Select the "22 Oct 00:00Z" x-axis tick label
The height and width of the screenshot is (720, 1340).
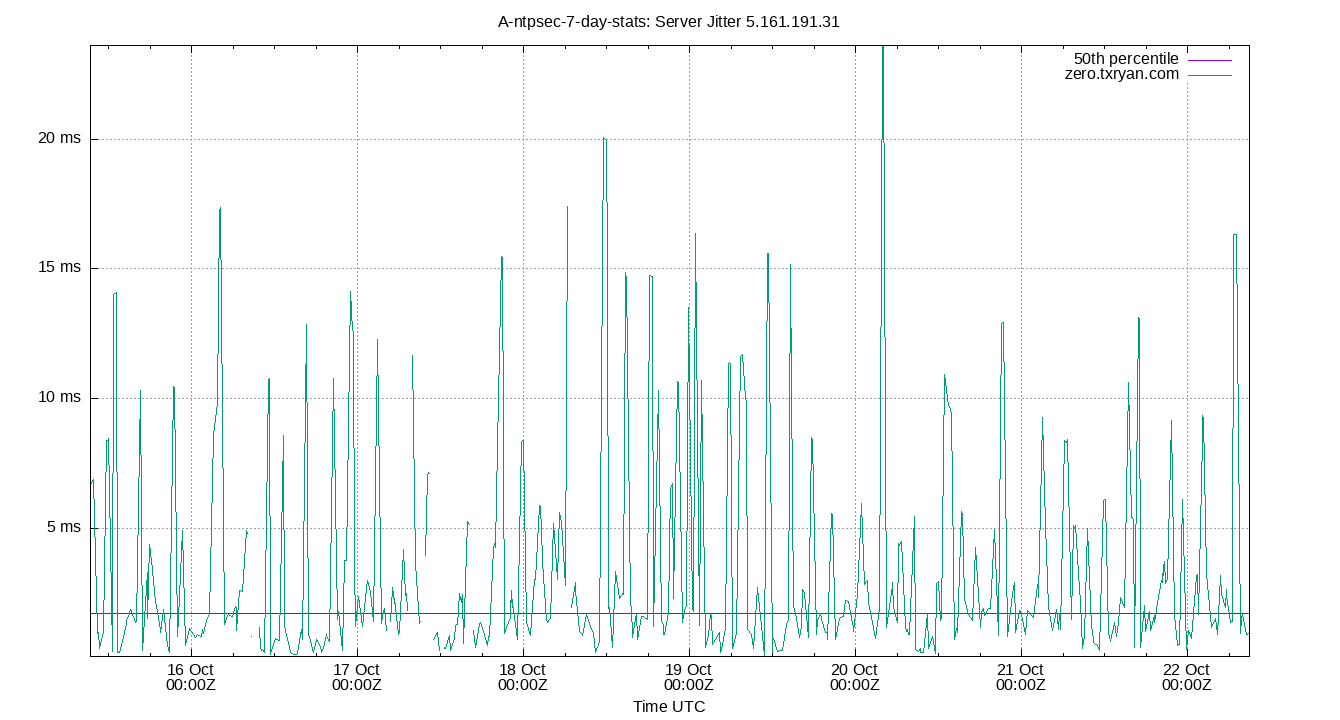pyautogui.click(x=1186, y=677)
